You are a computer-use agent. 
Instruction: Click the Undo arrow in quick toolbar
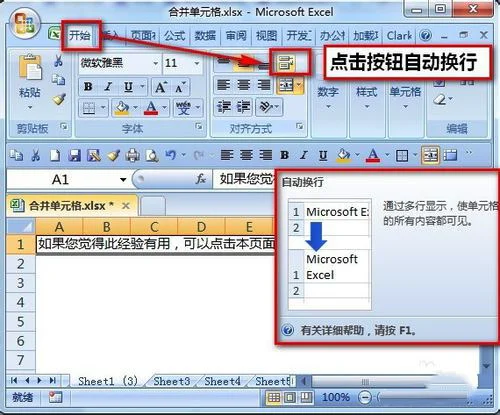(x=171, y=155)
